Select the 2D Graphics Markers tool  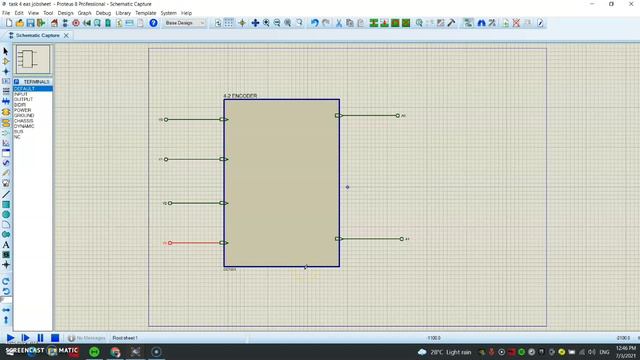click(6, 265)
